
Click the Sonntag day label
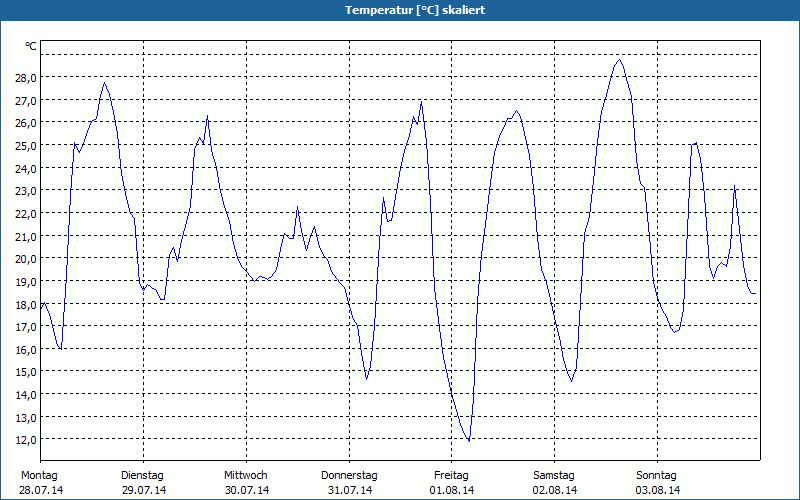tap(656, 476)
